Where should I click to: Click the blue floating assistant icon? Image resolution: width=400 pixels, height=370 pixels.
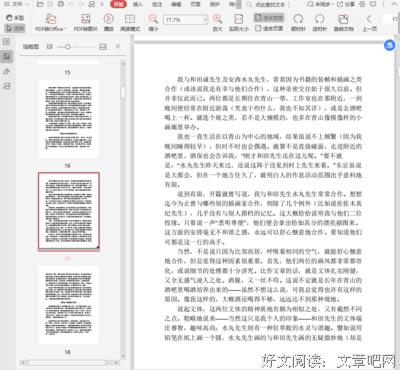[x=389, y=45]
